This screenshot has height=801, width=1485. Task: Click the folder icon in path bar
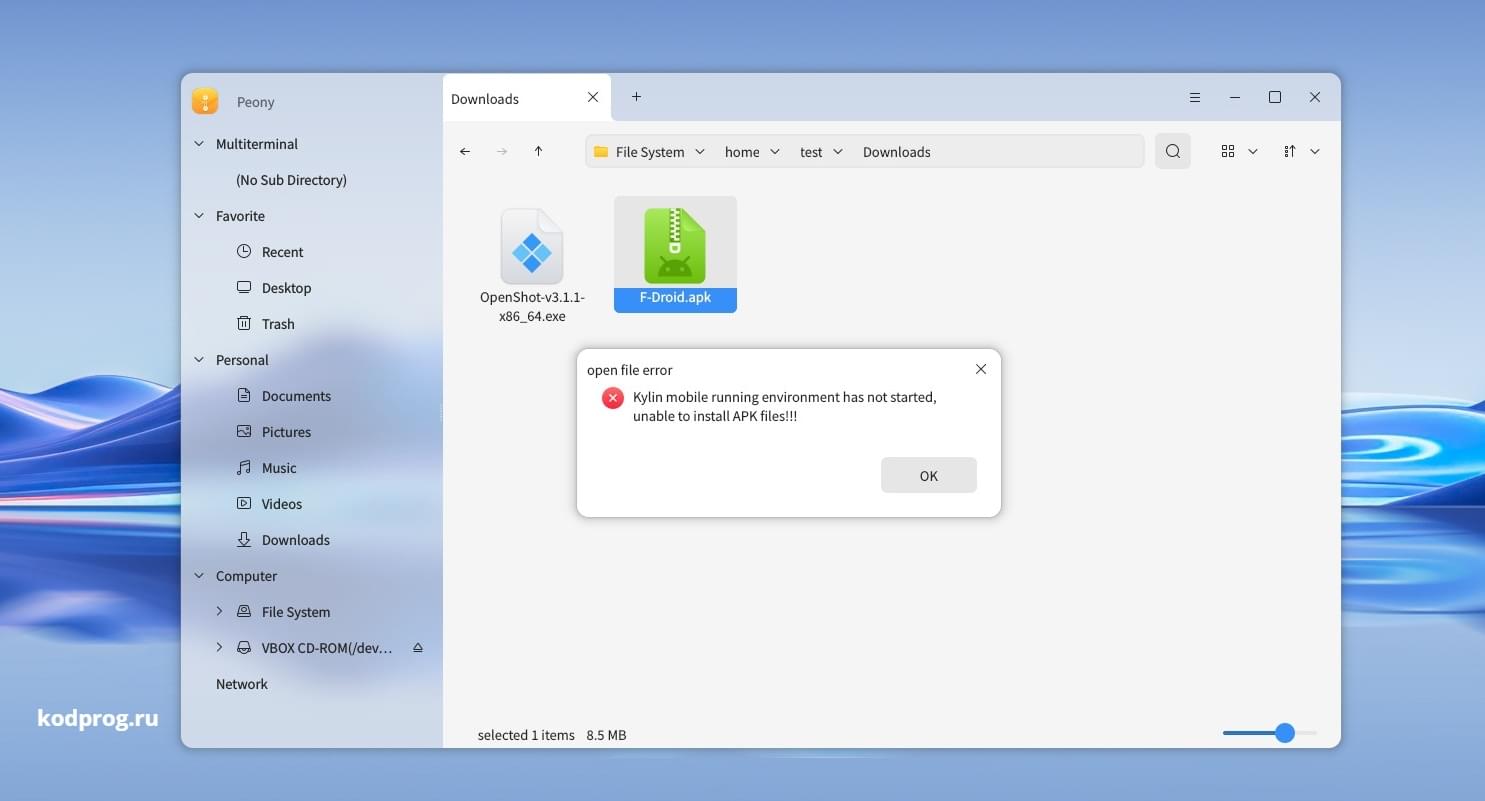click(601, 152)
